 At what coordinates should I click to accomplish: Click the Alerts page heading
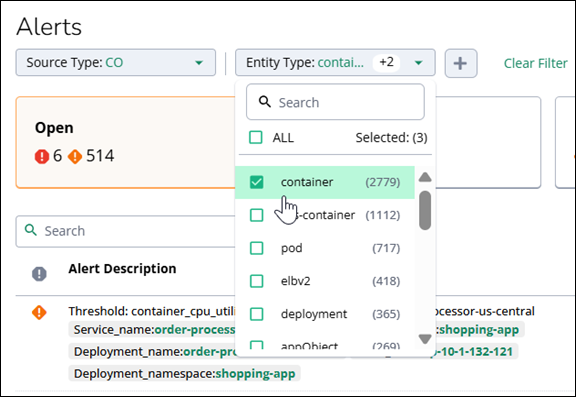(x=49, y=27)
